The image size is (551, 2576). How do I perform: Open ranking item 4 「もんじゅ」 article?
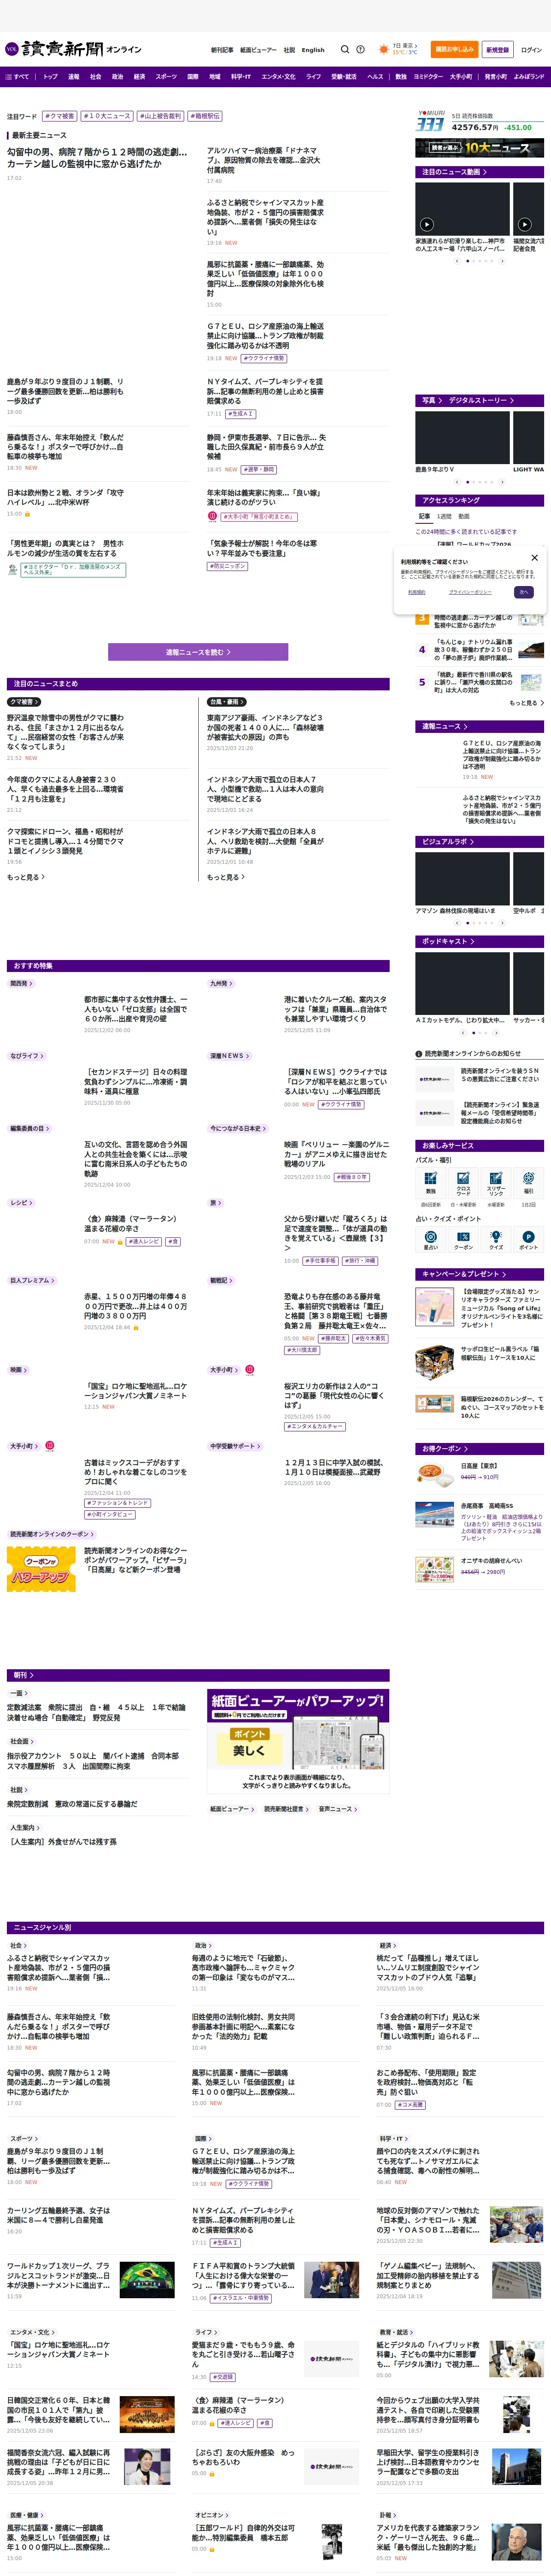click(x=474, y=650)
